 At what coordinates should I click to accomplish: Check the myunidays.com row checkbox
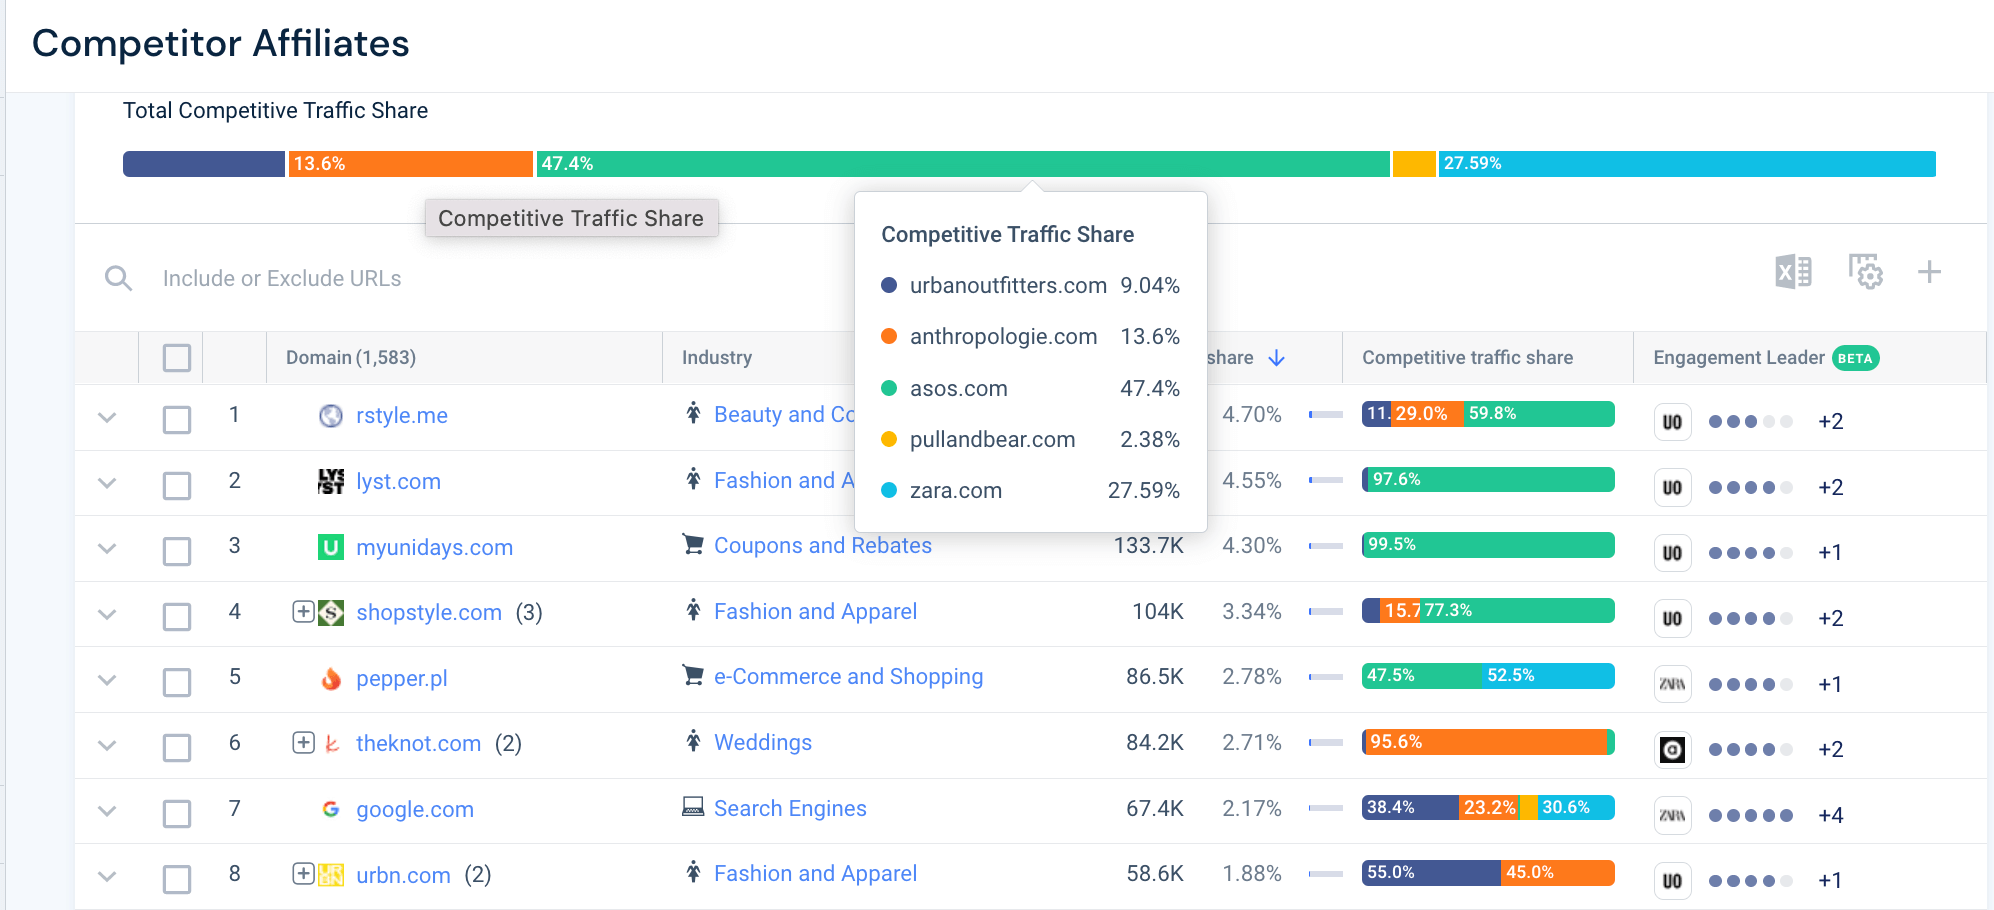click(x=177, y=551)
